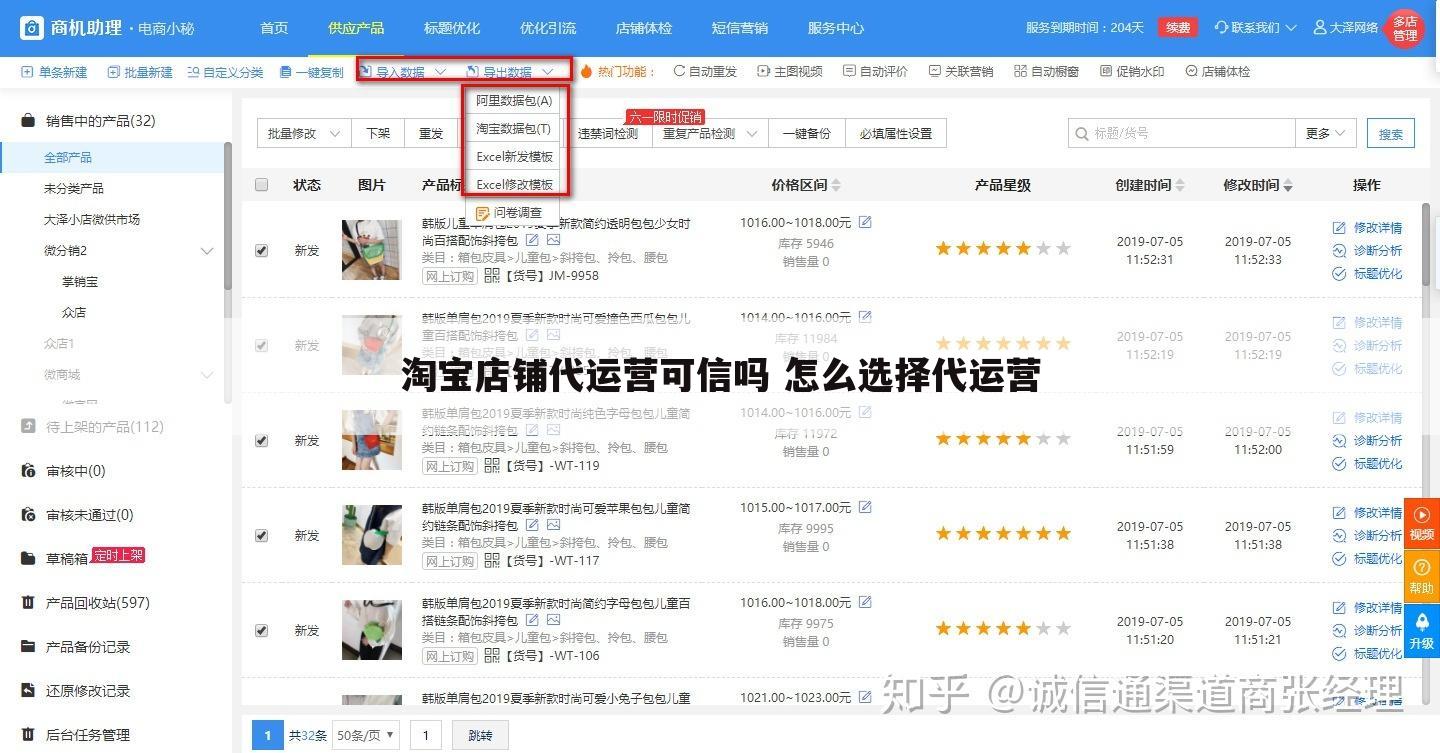Open the 标题优化 menu item
Image resolution: width=1440 pixels, height=753 pixels.
[x=451, y=28]
